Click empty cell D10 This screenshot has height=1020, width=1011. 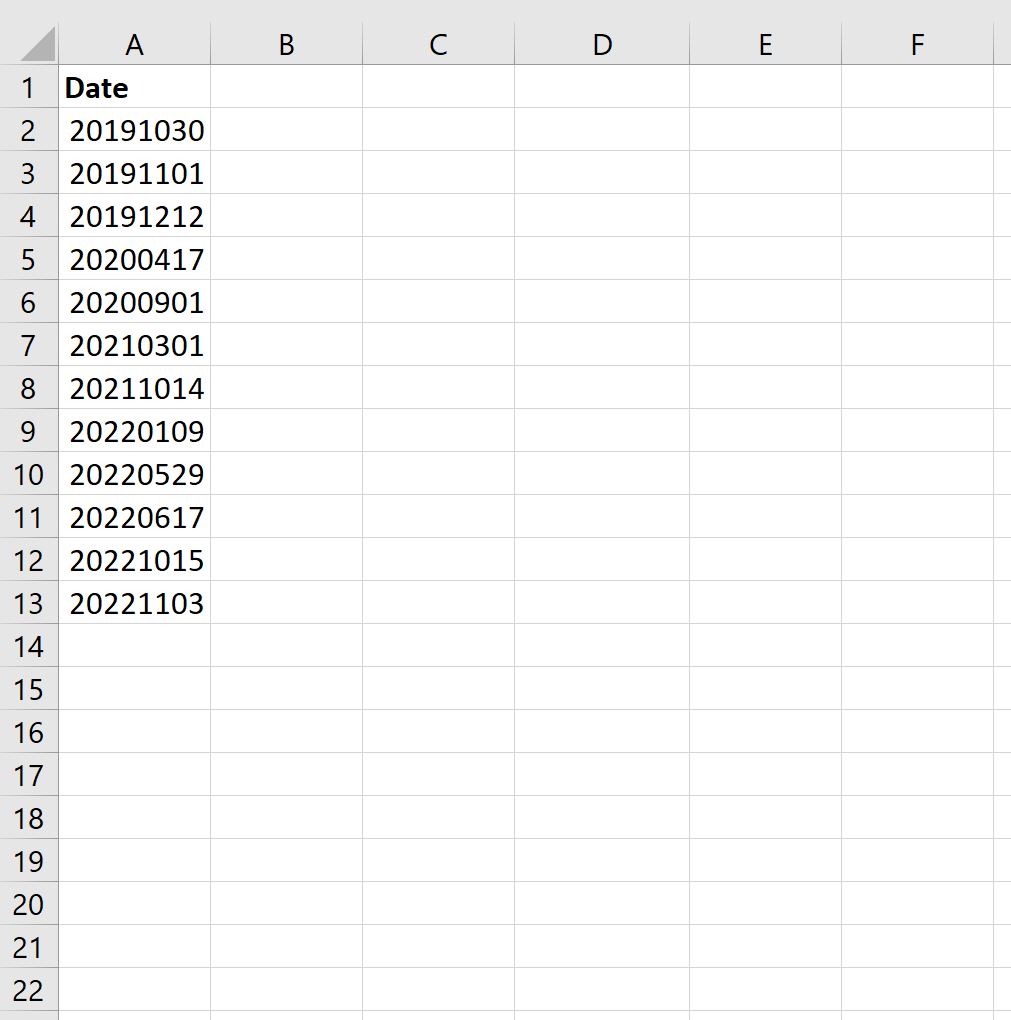[601, 474]
